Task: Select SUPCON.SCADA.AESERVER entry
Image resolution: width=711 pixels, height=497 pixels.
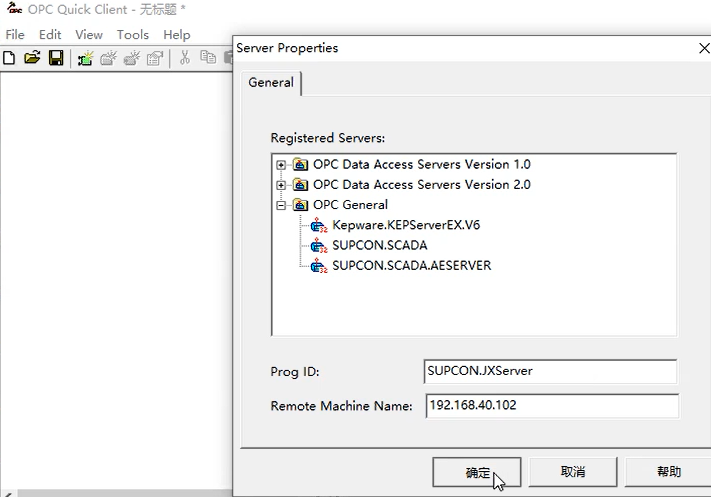Action: click(411, 265)
